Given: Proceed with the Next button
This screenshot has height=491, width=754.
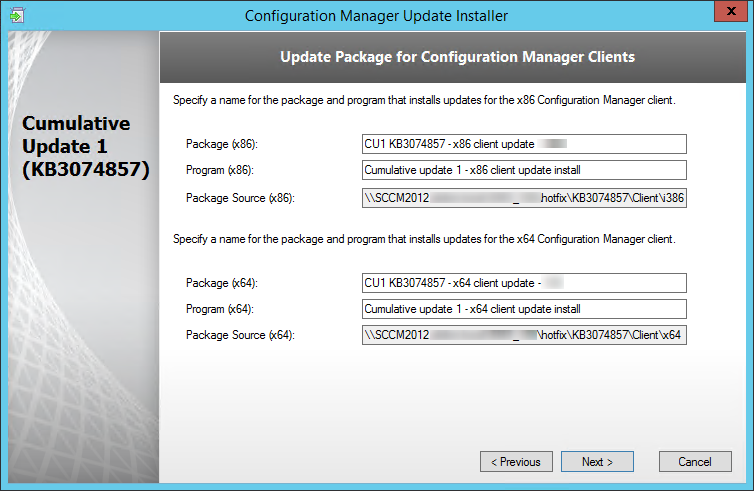Looking at the screenshot, I should click(x=597, y=462).
